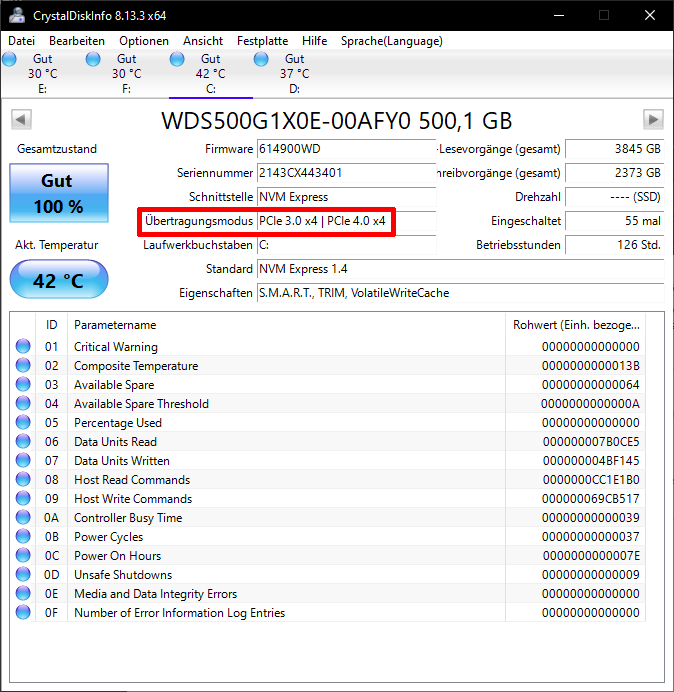Viewport: 674px width, 692px height.
Task: Click status orb for Power On Hours row
Action: click(23, 555)
